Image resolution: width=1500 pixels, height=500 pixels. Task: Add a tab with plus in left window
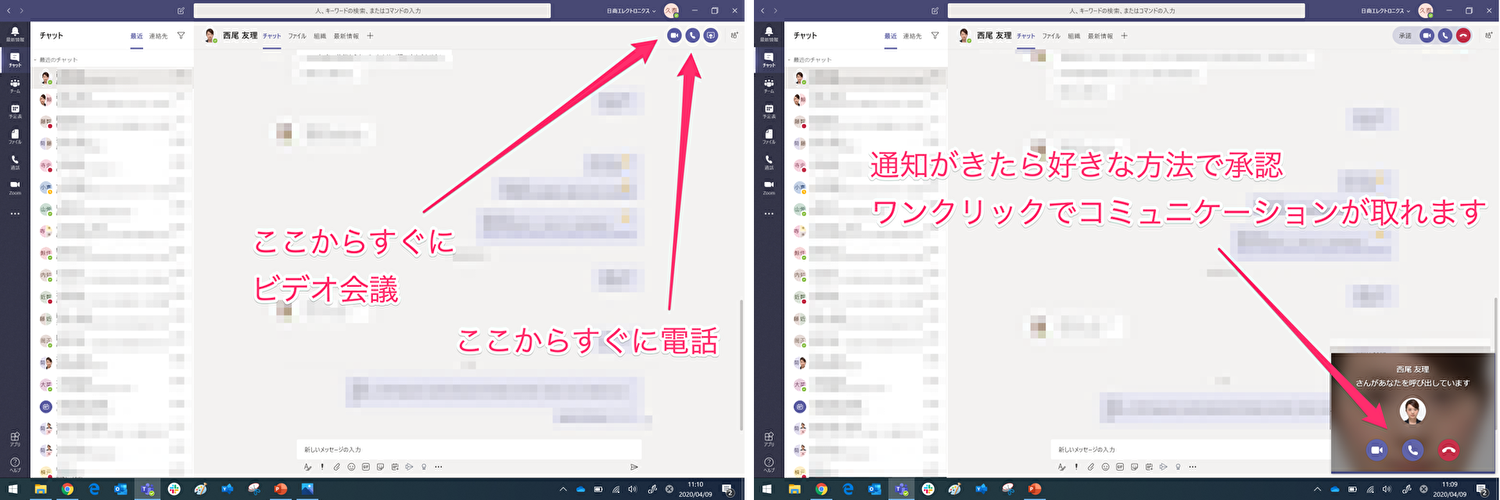point(370,35)
